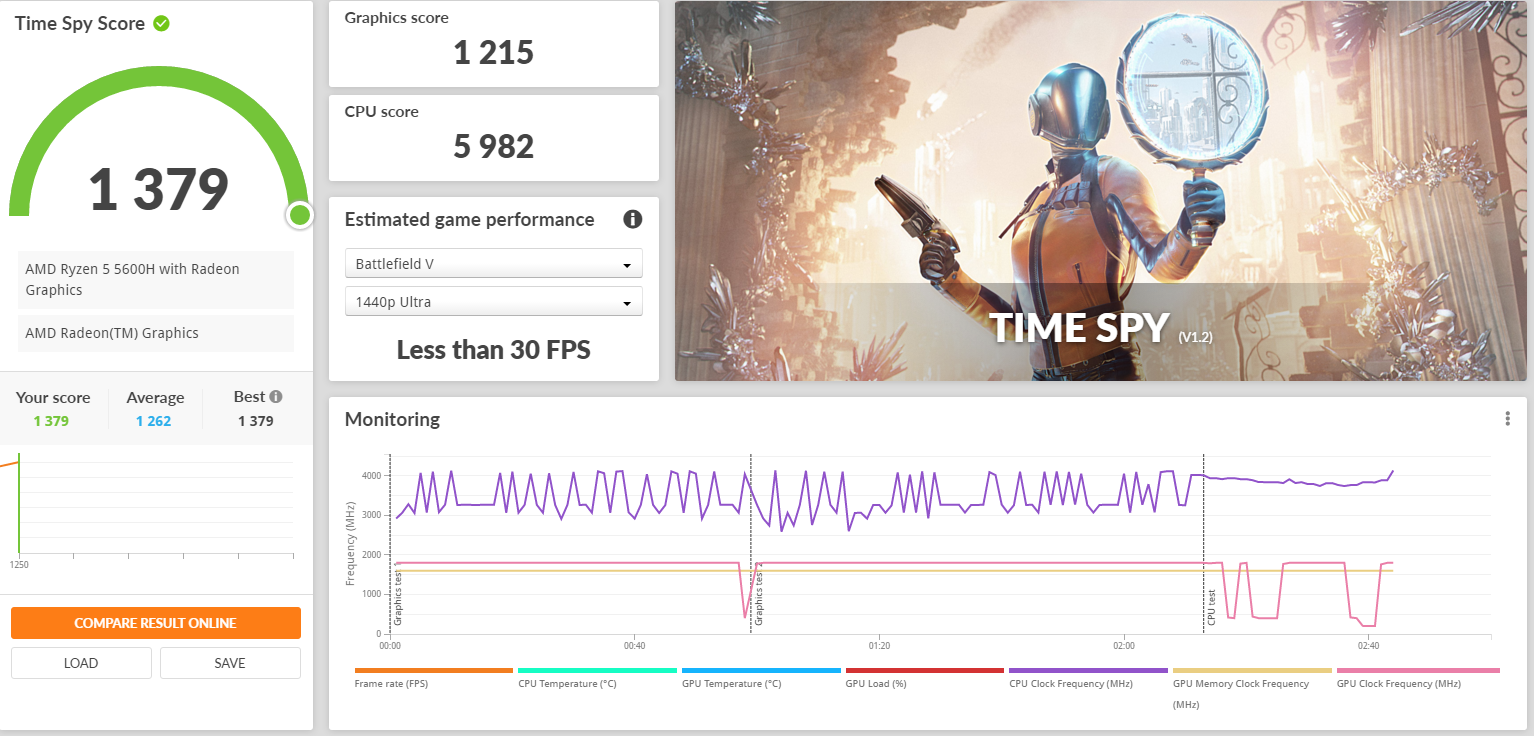Viewport: 1534px width, 736px height.
Task: Click the info icon next to Best score
Action: click(x=276, y=397)
